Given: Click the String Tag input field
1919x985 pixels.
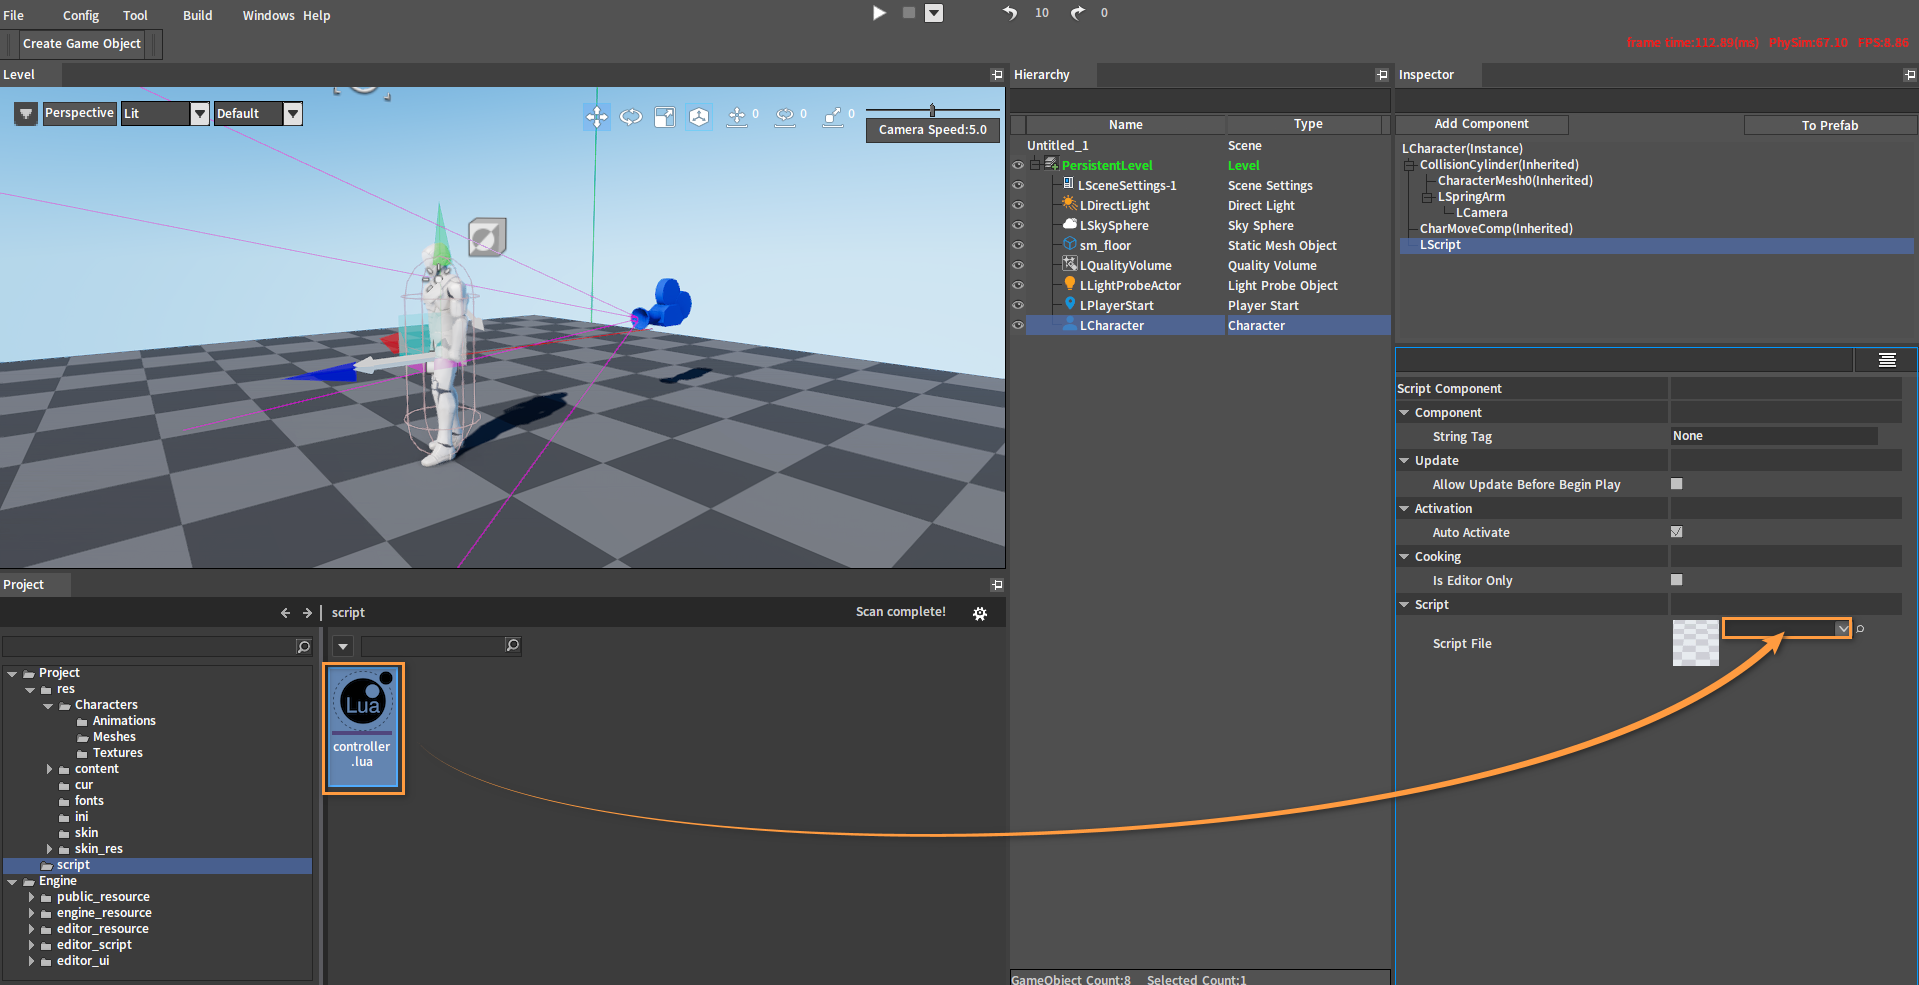Looking at the screenshot, I should point(1774,436).
